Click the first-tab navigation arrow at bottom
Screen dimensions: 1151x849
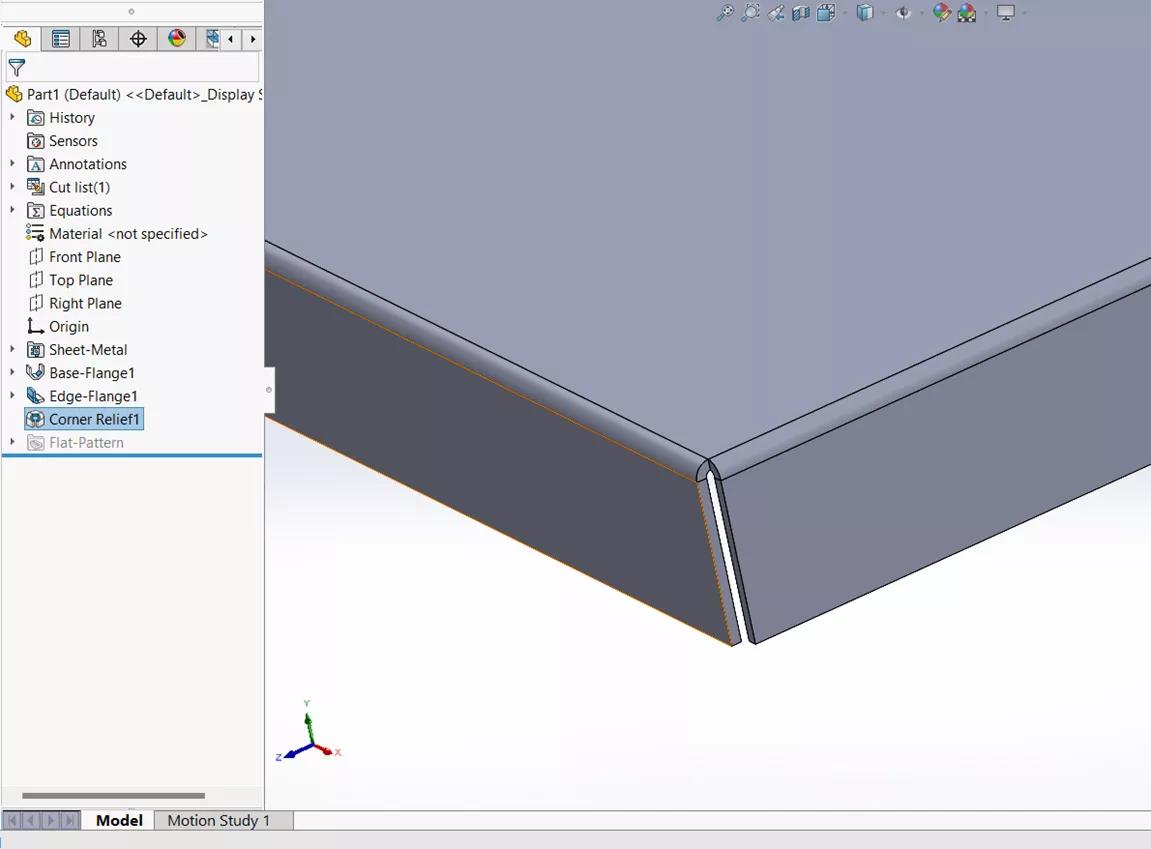point(12,820)
